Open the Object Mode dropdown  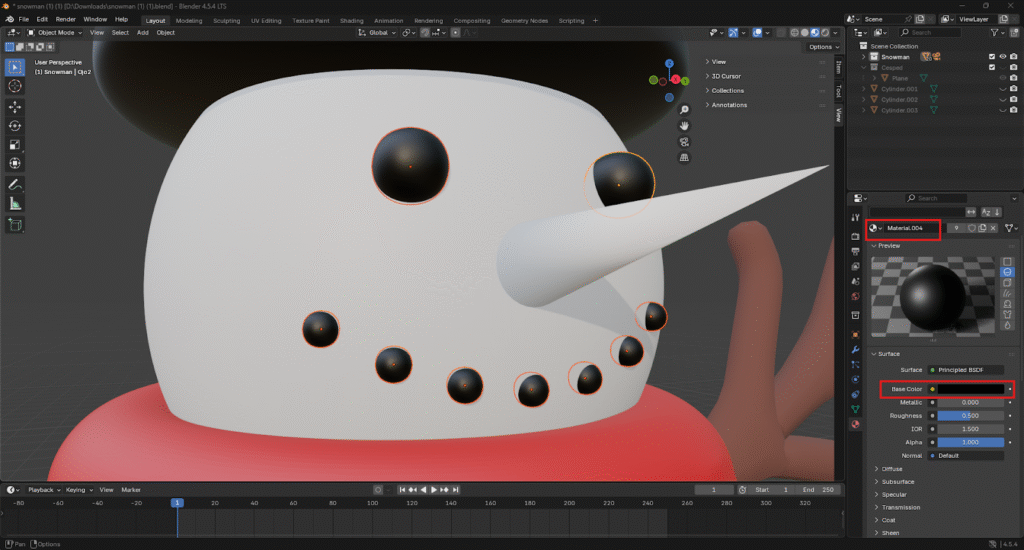[x=56, y=32]
